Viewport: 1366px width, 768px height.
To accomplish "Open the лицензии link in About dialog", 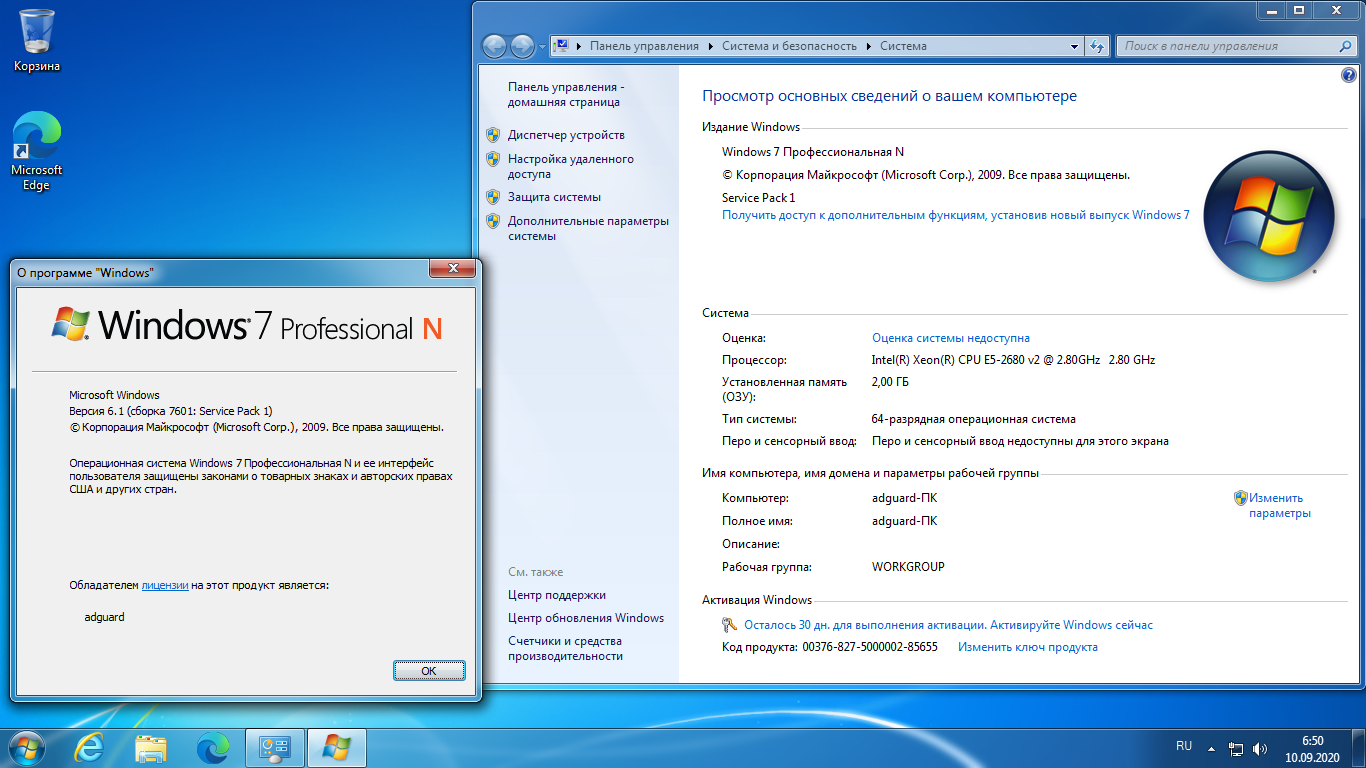I will click(x=165, y=585).
